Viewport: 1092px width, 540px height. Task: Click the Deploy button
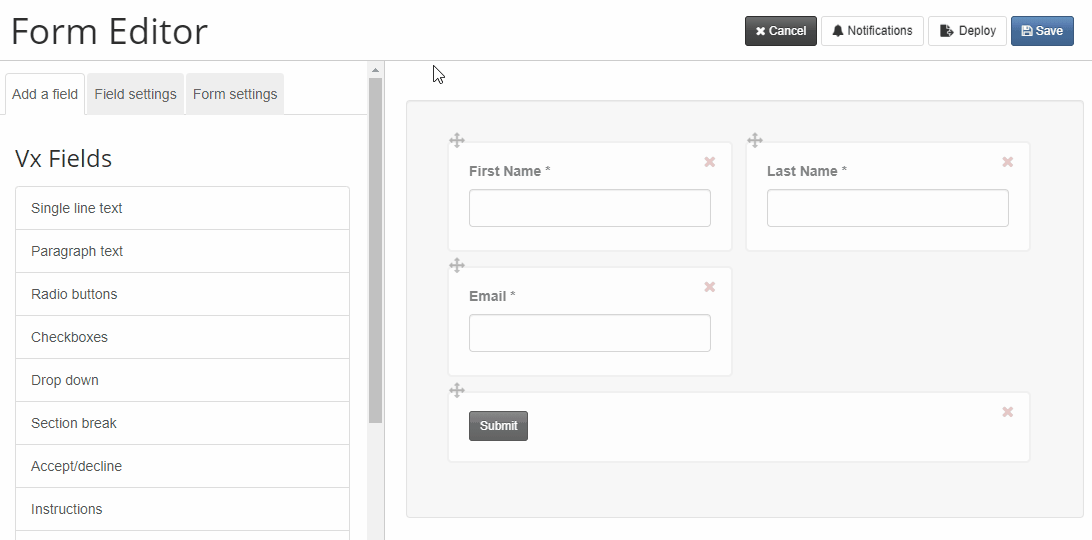pos(967,31)
